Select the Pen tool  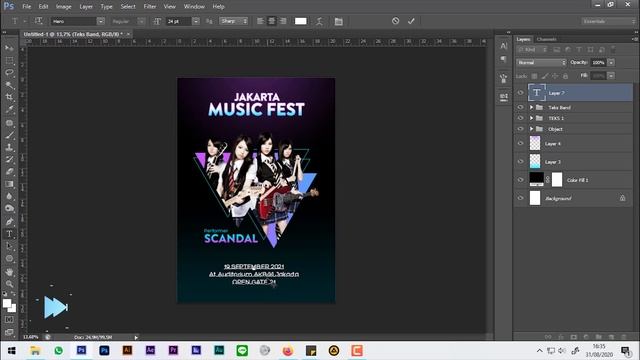point(9,222)
